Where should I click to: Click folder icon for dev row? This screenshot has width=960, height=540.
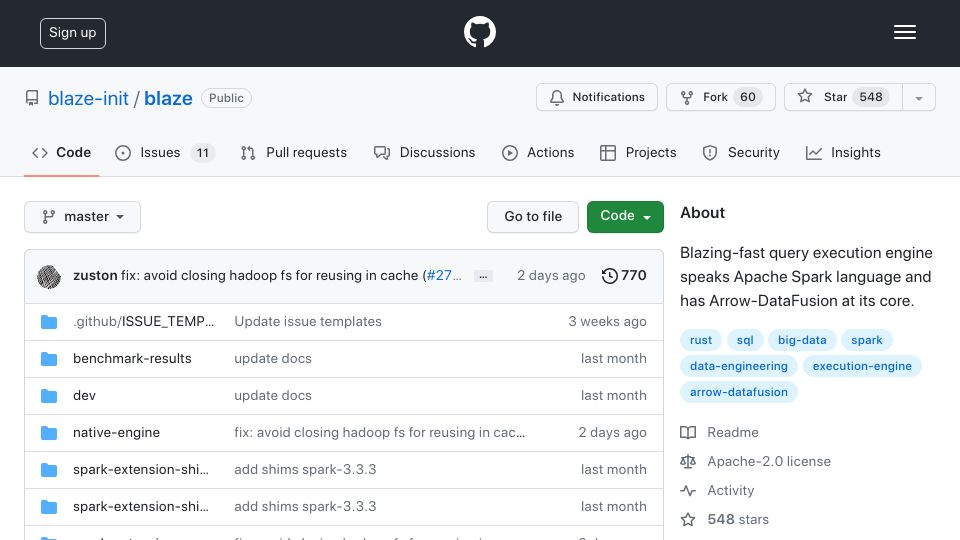click(x=49, y=396)
